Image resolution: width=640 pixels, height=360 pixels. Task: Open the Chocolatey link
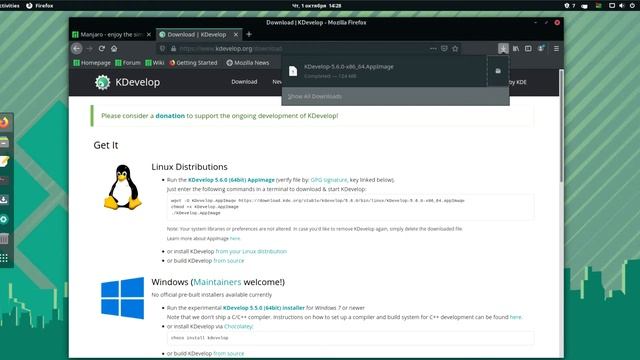[x=238, y=327]
